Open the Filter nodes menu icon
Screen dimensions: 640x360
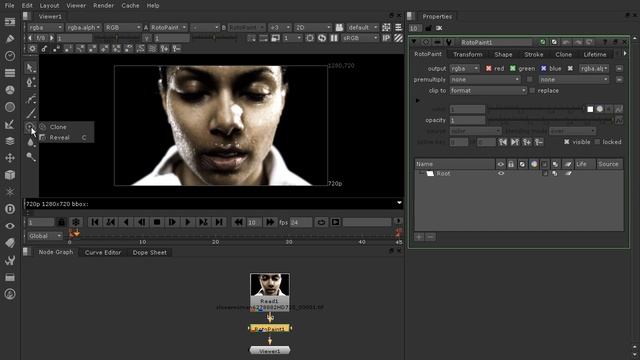click(10, 107)
